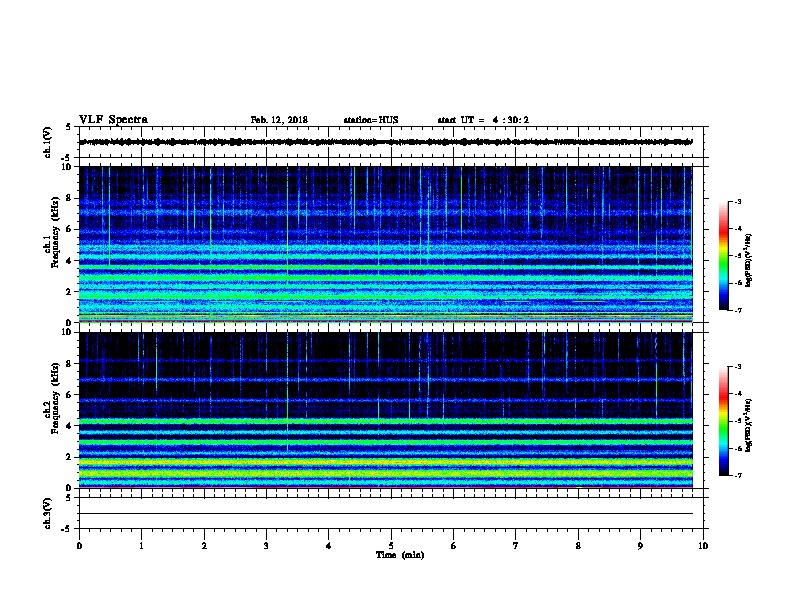Image resolution: width=792 pixels, height=612 pixels.
Task: Click the ch.2 color scale log(PSD) label
Action: click(748, 425)
